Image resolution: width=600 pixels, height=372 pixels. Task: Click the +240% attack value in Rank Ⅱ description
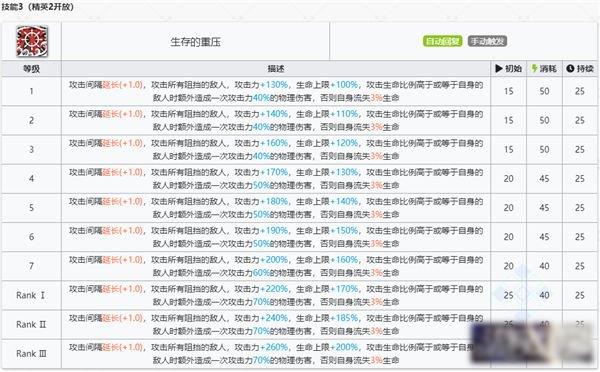(274, 318)
